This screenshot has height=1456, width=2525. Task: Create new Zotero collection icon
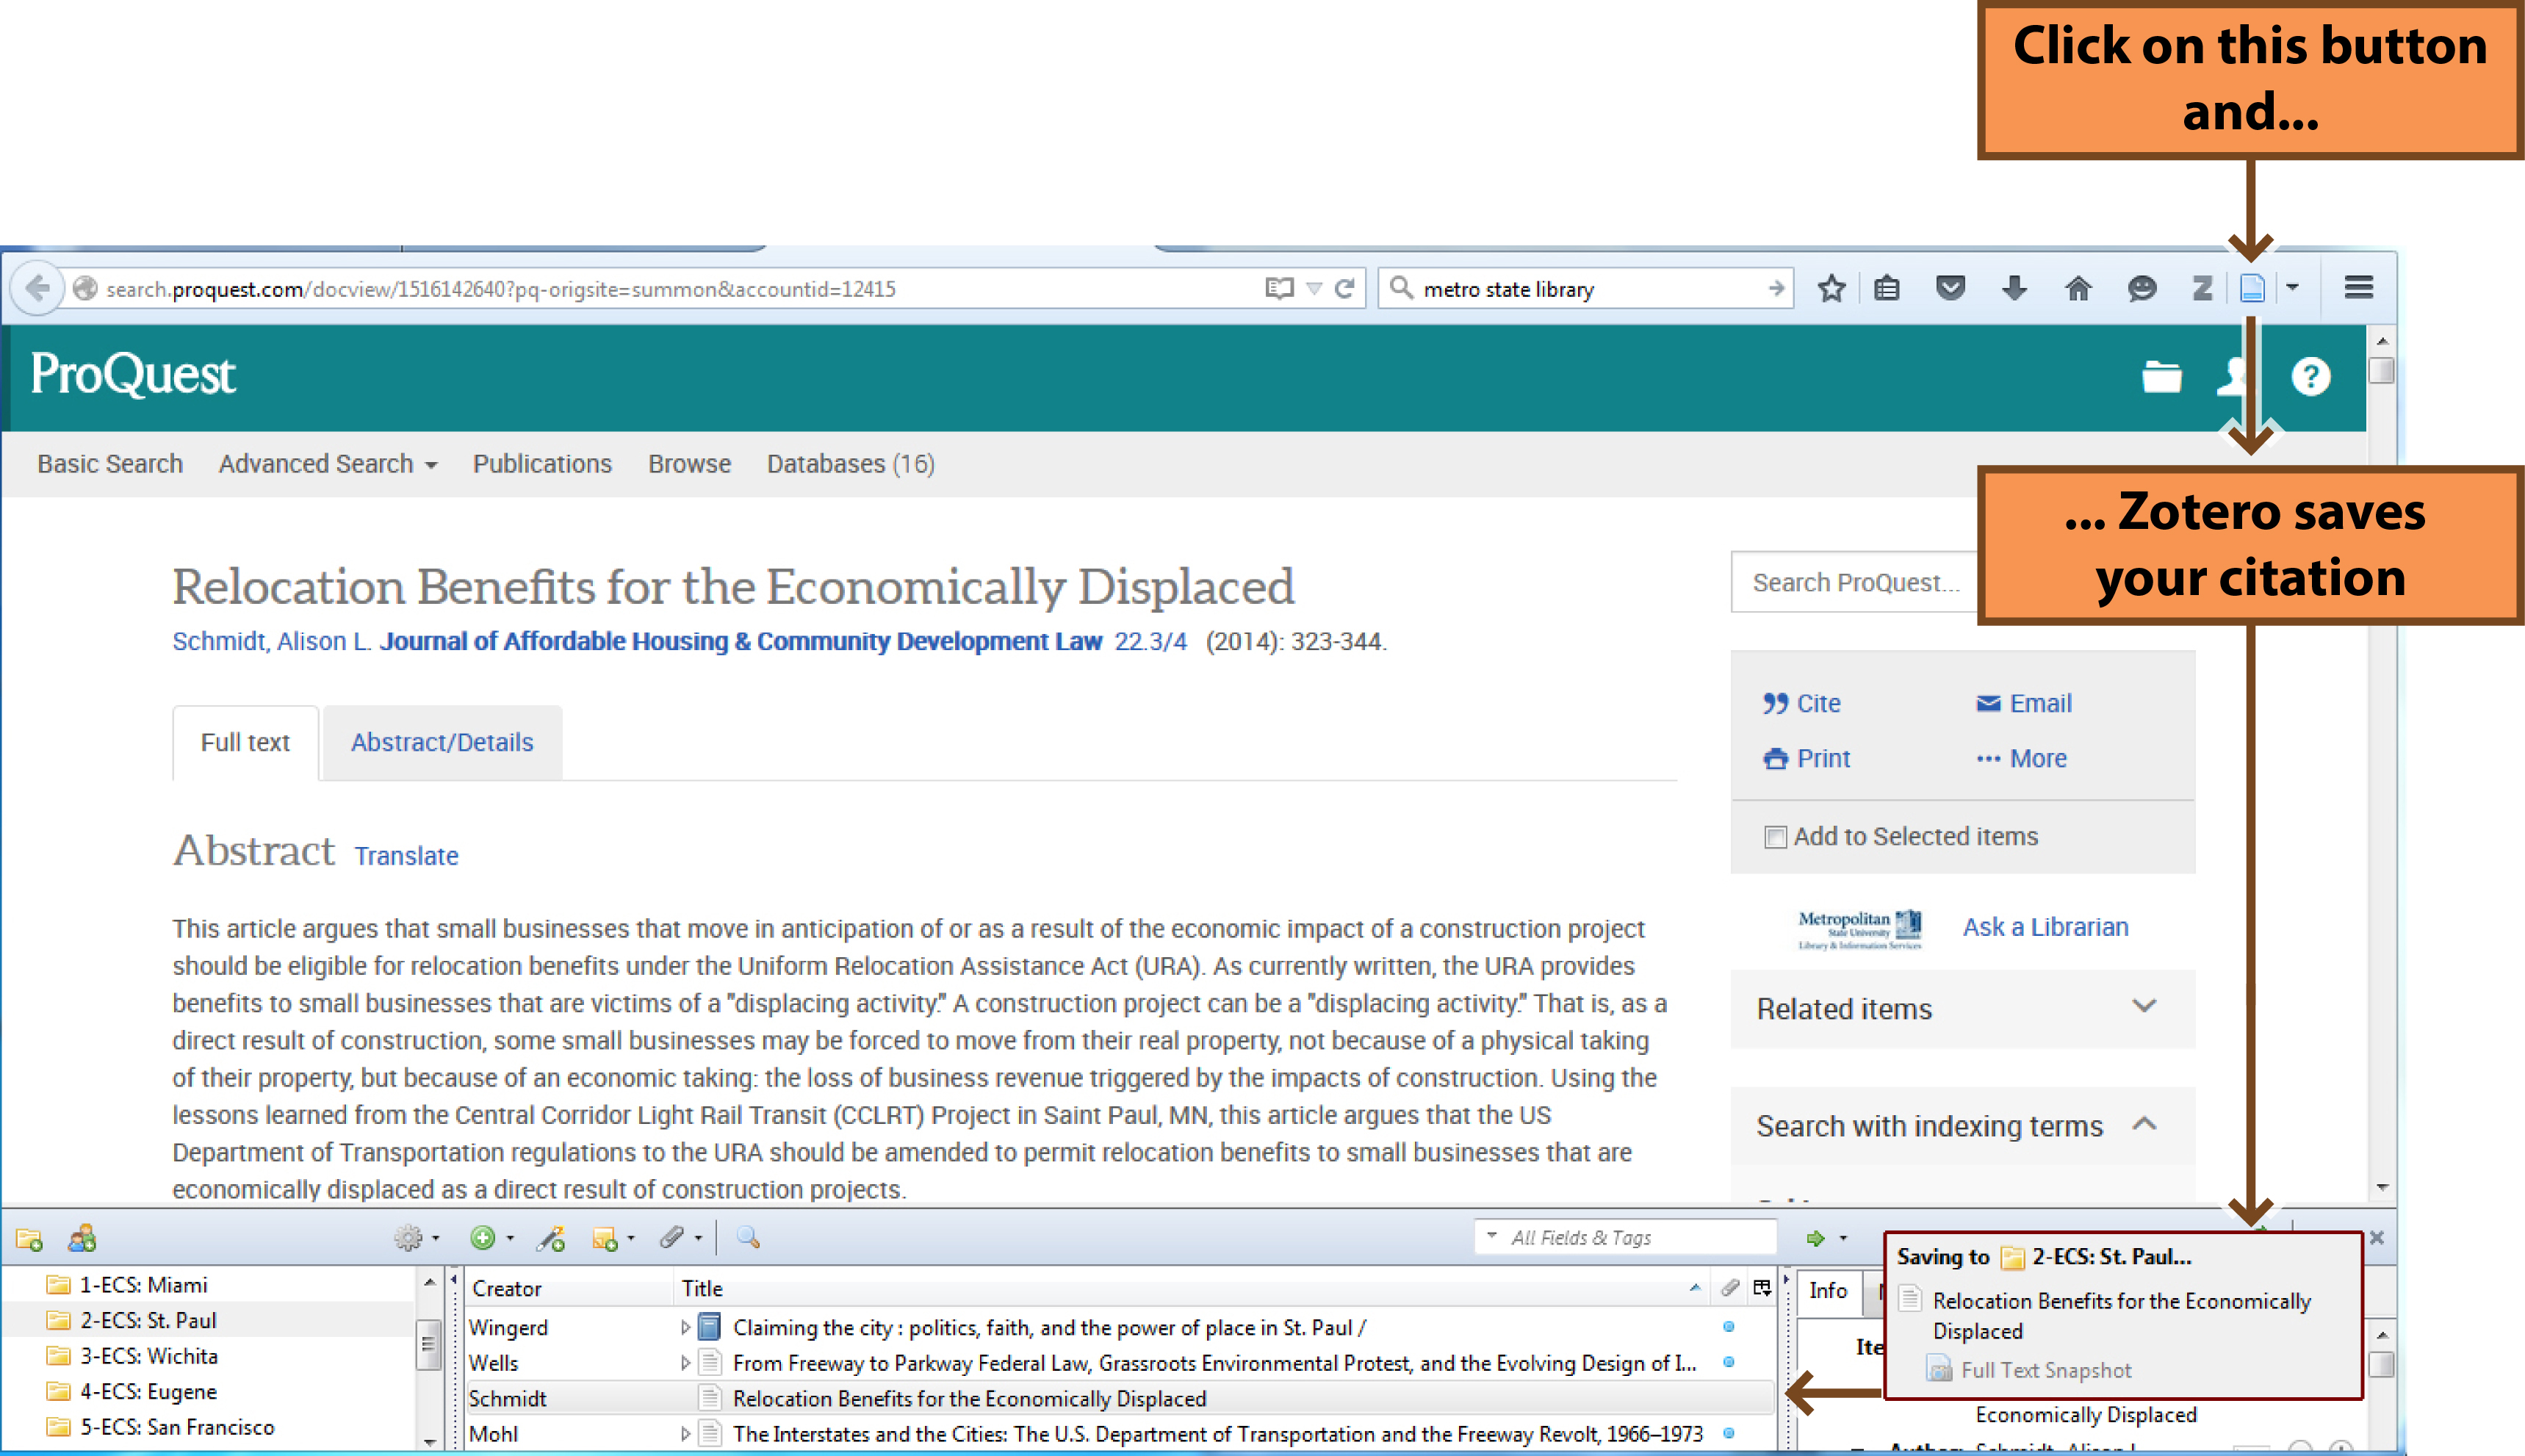pos(29,1239)
